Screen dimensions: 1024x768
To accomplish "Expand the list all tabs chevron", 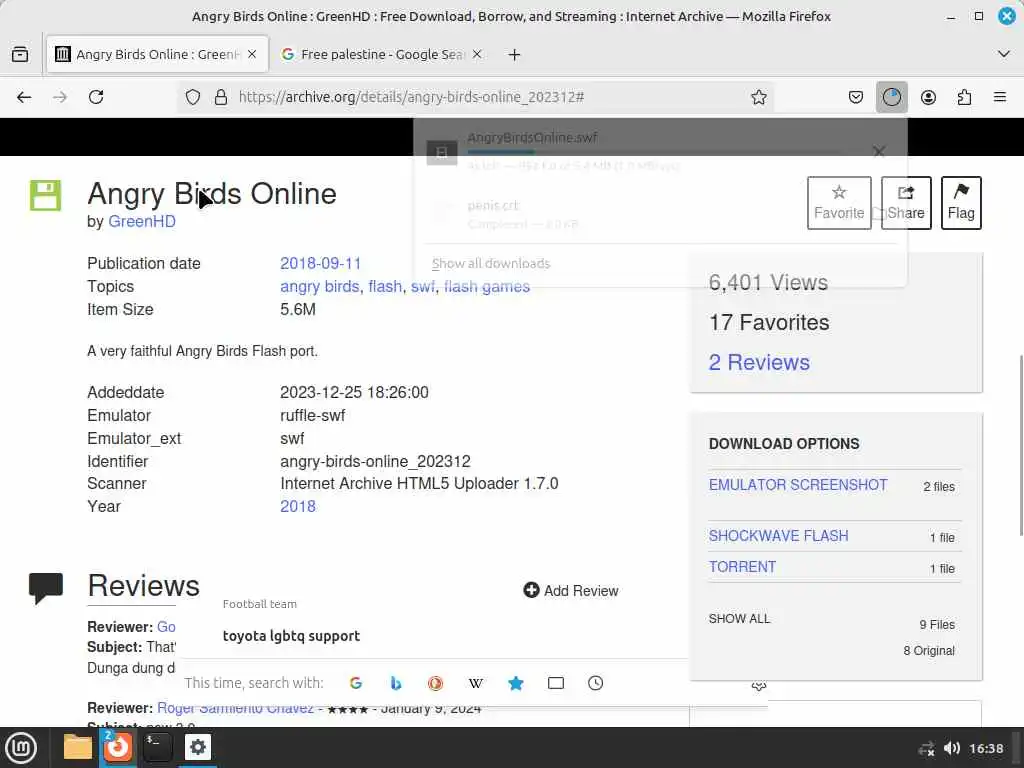I will (x=1004, y=54).
